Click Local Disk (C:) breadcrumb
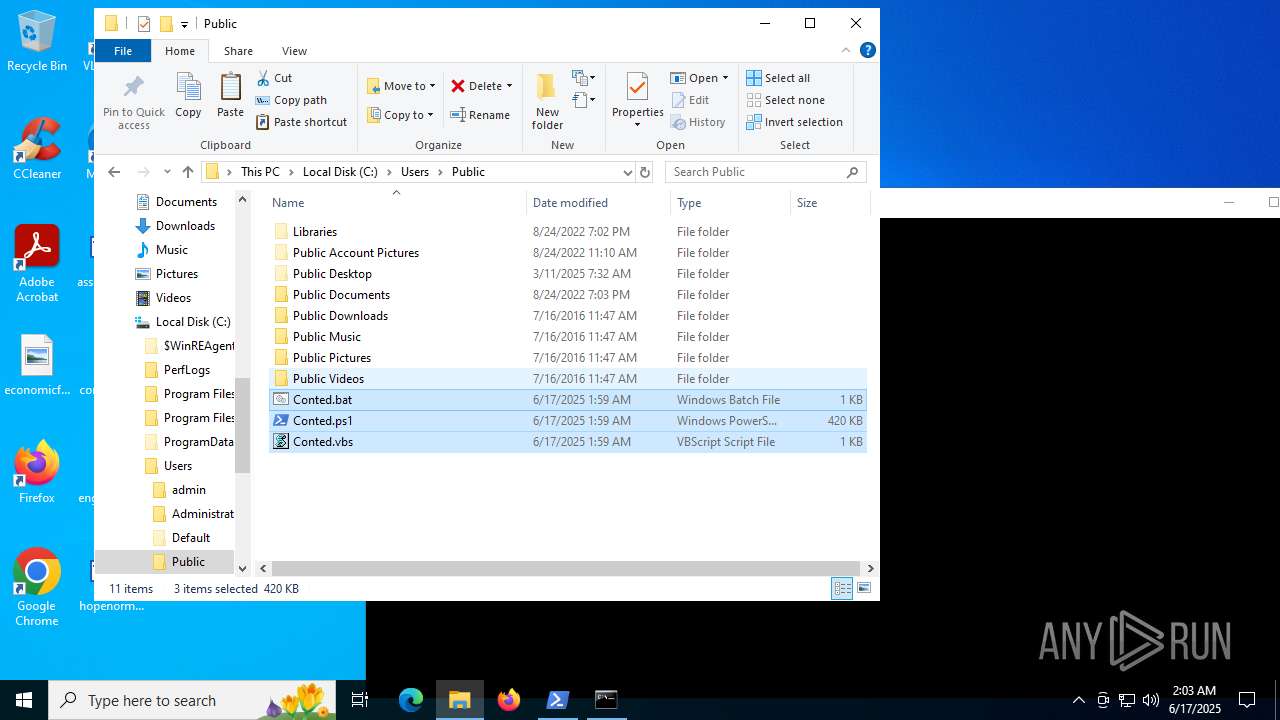The height and width of the screenshot is (720, 1280). 340,172
